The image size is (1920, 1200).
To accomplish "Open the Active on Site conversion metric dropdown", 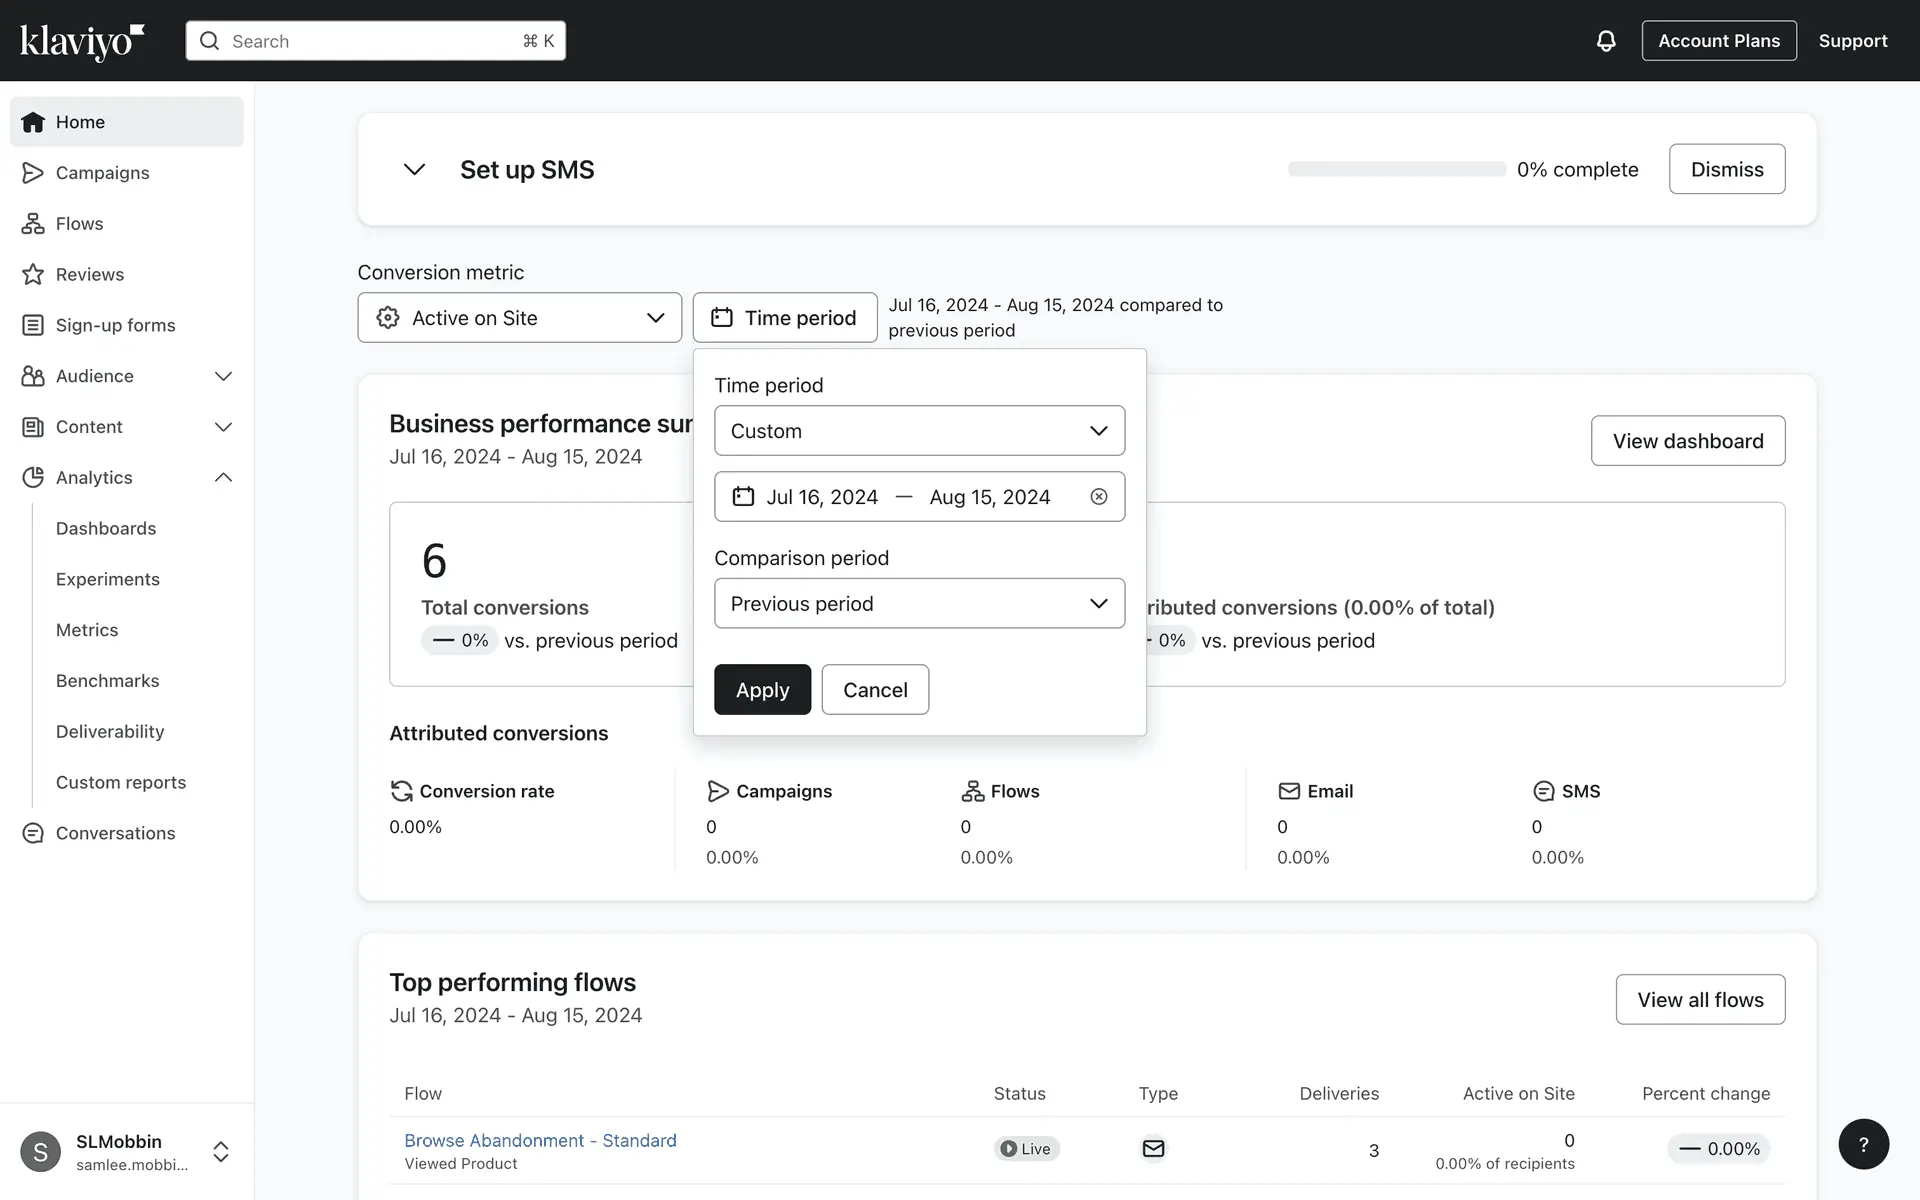I will (x=519, y=318).
